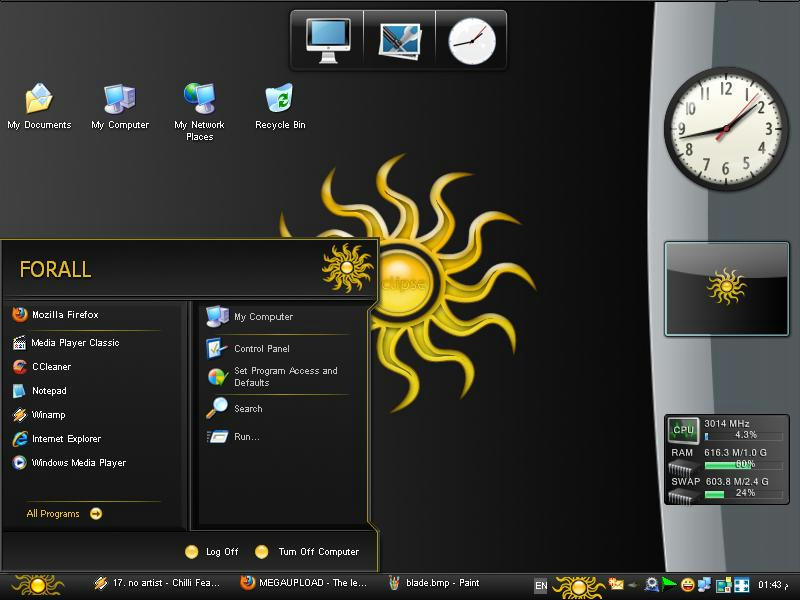The image size is (800, 600).
Task: Select the My Network Places desktop icon
Action: click(199, 112)
